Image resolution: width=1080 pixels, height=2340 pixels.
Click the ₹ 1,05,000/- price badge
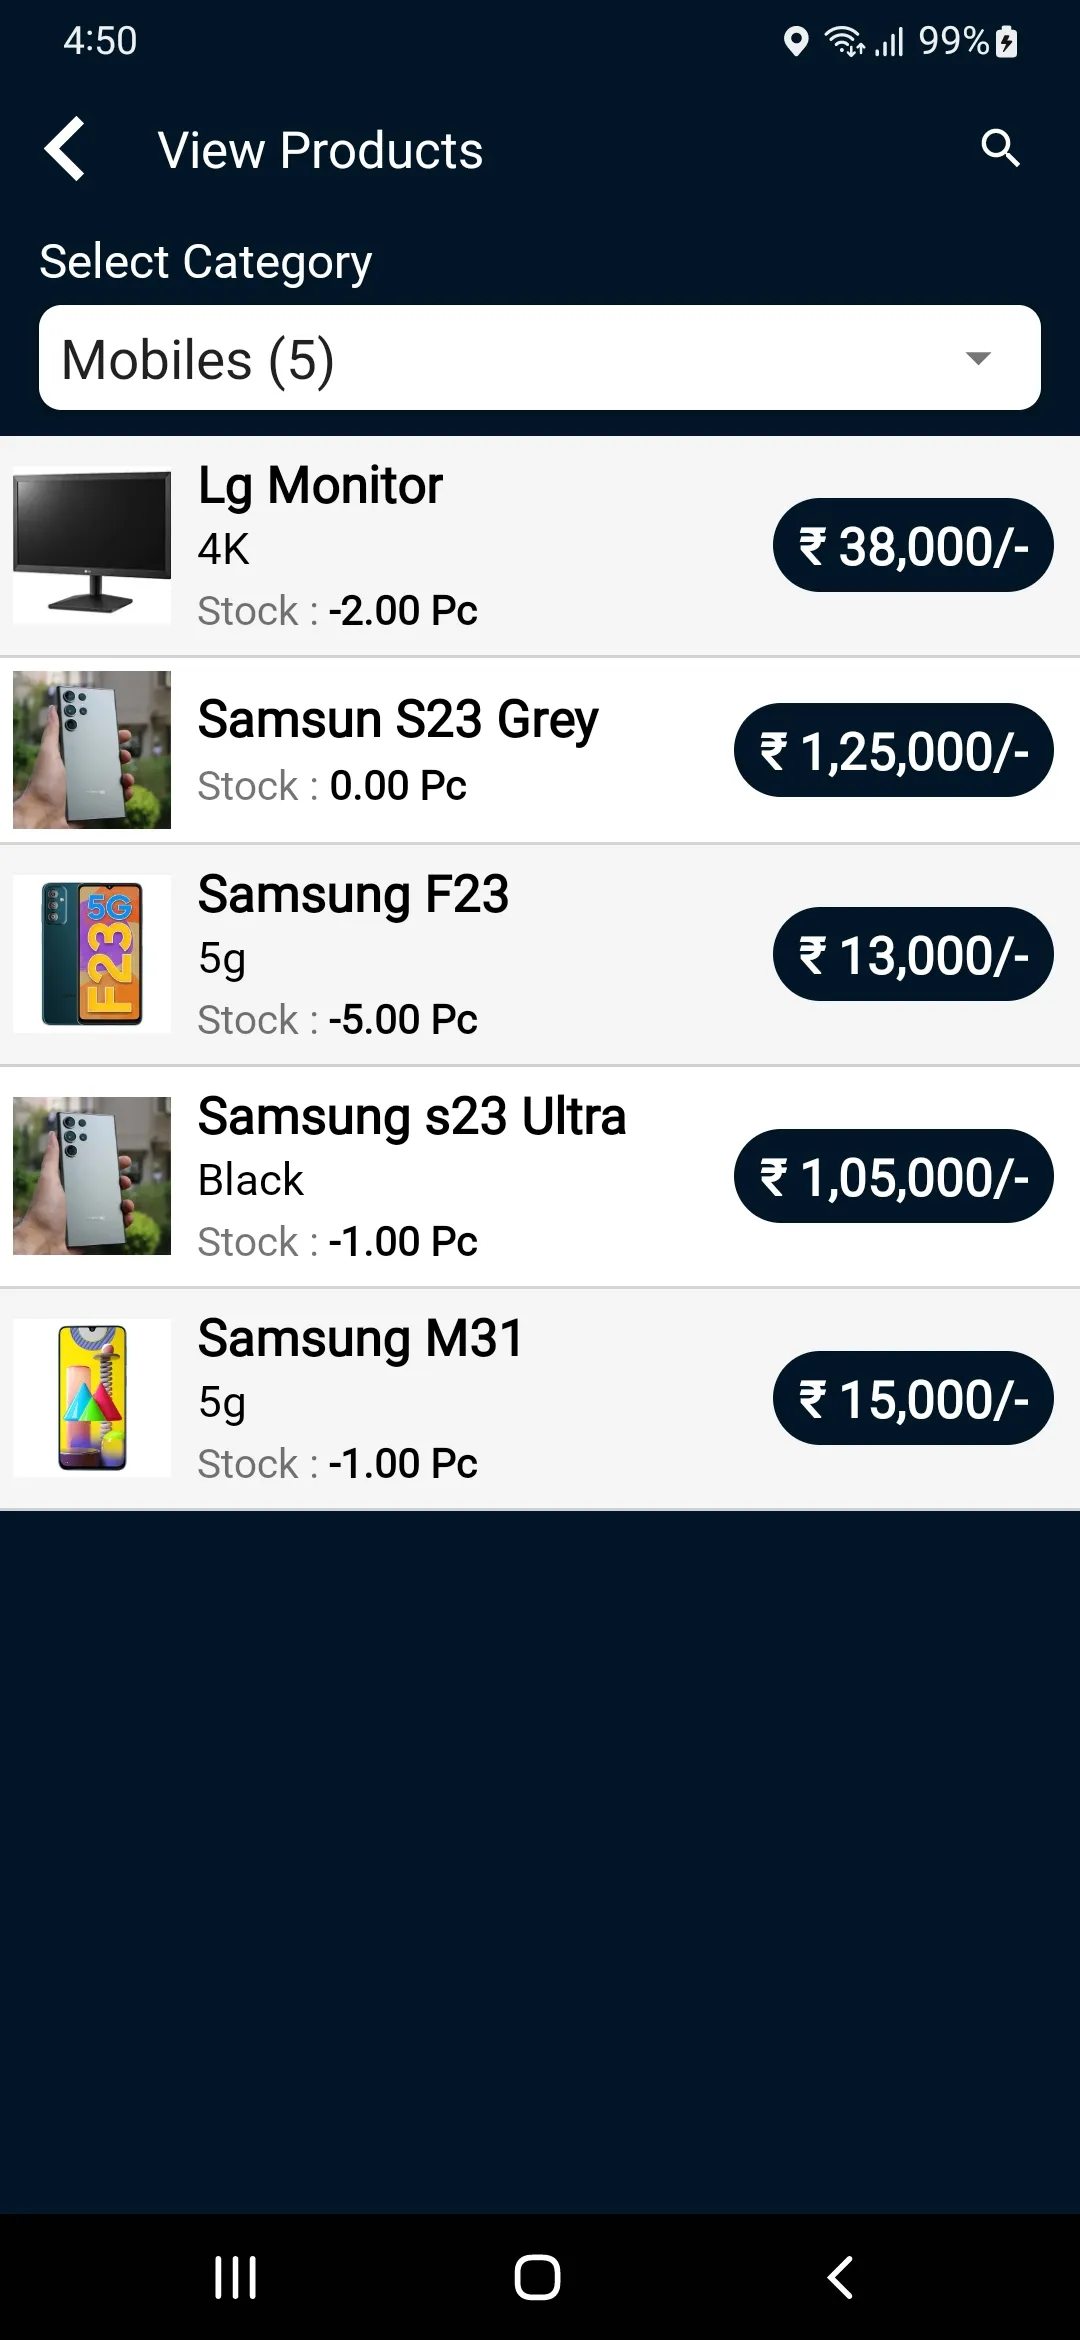[x=894, y=1176]
